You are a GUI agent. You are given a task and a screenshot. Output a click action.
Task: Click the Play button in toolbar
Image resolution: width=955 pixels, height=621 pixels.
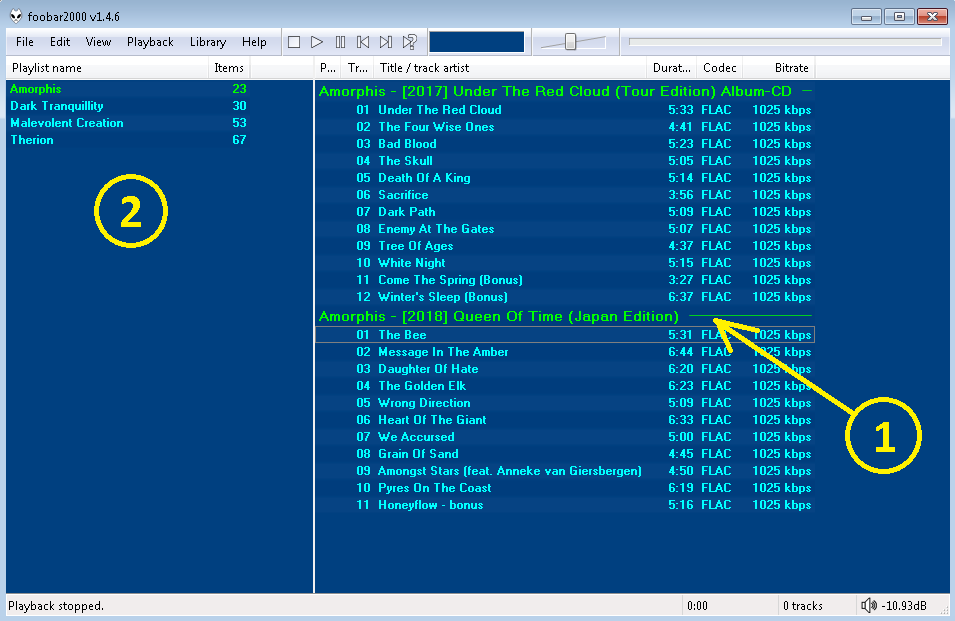[317, 42]
